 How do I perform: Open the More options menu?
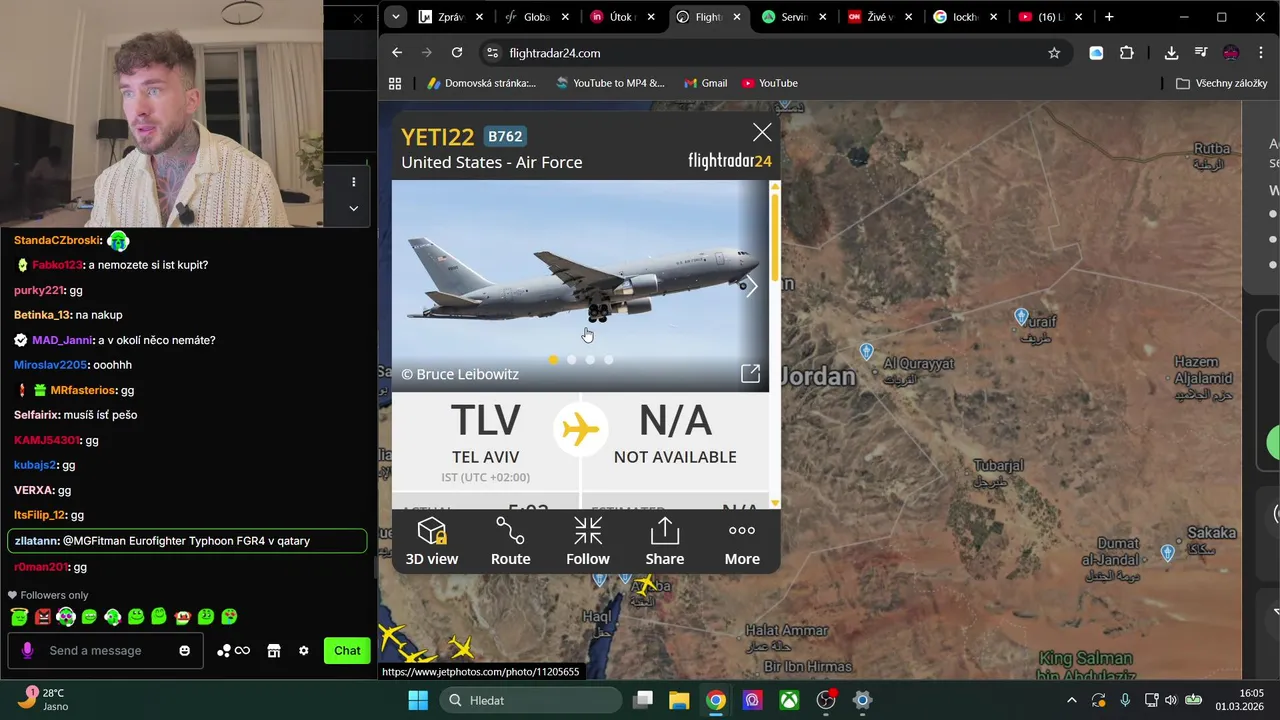(x=742, y=541)
